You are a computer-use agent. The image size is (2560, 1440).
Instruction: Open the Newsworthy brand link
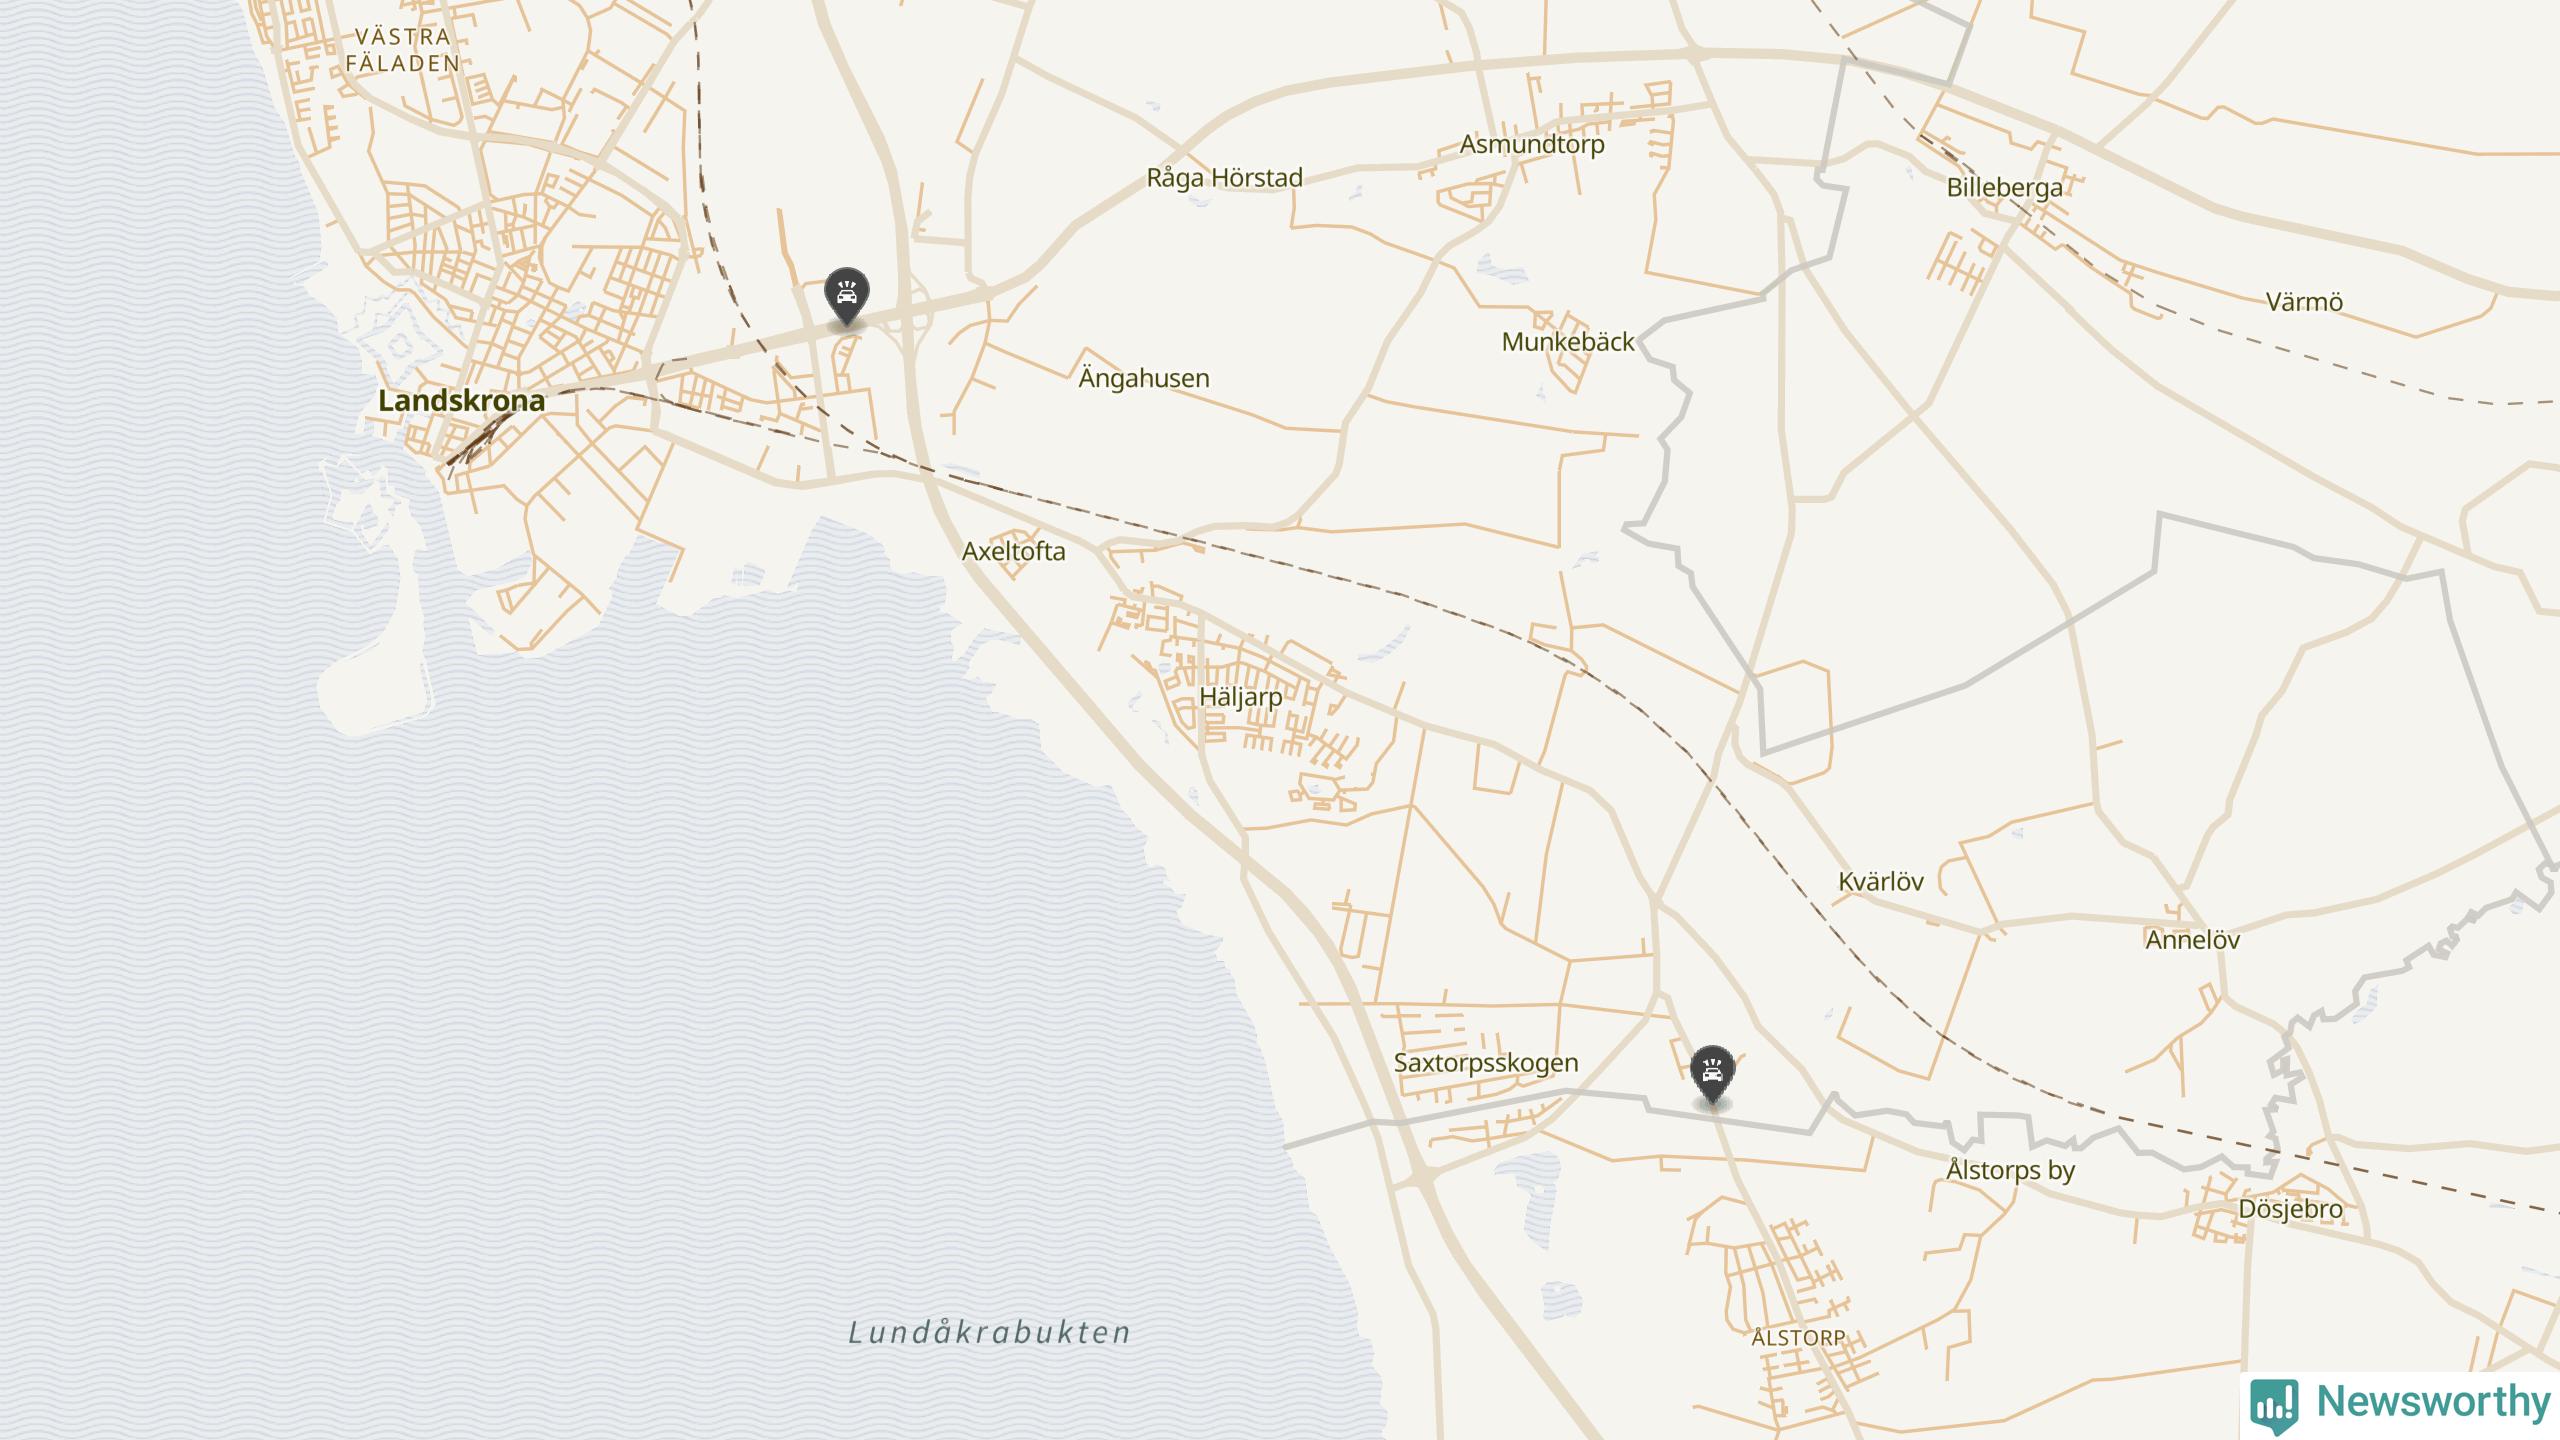2401,1403
